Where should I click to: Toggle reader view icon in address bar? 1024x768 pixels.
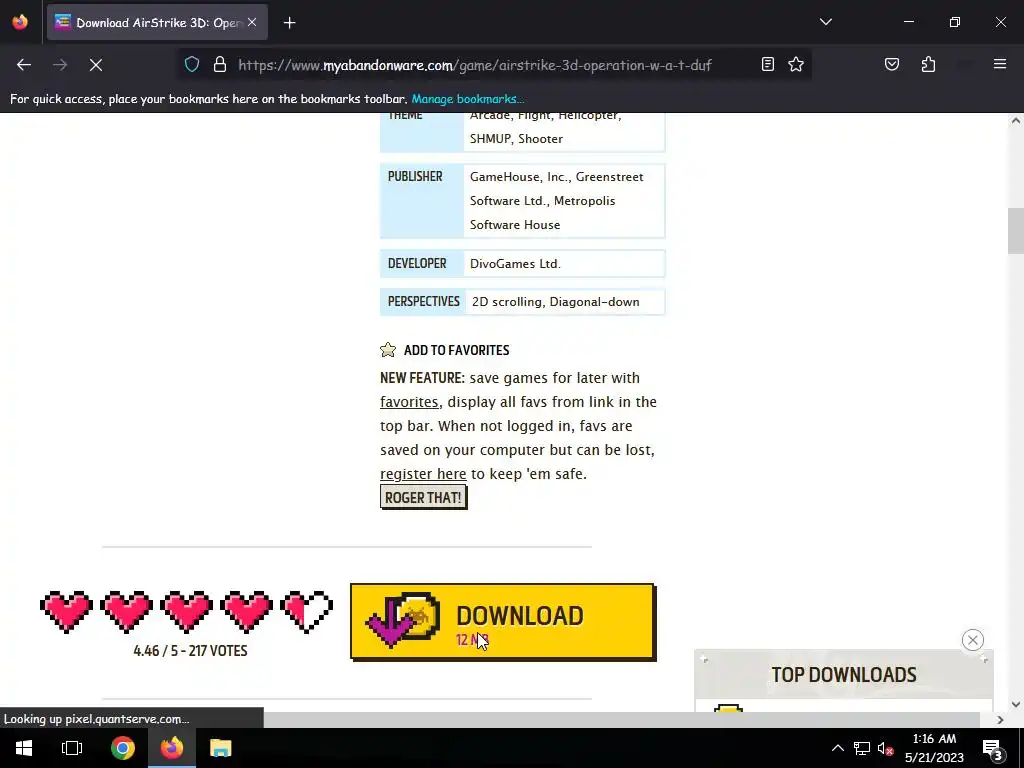click(768, 65)
